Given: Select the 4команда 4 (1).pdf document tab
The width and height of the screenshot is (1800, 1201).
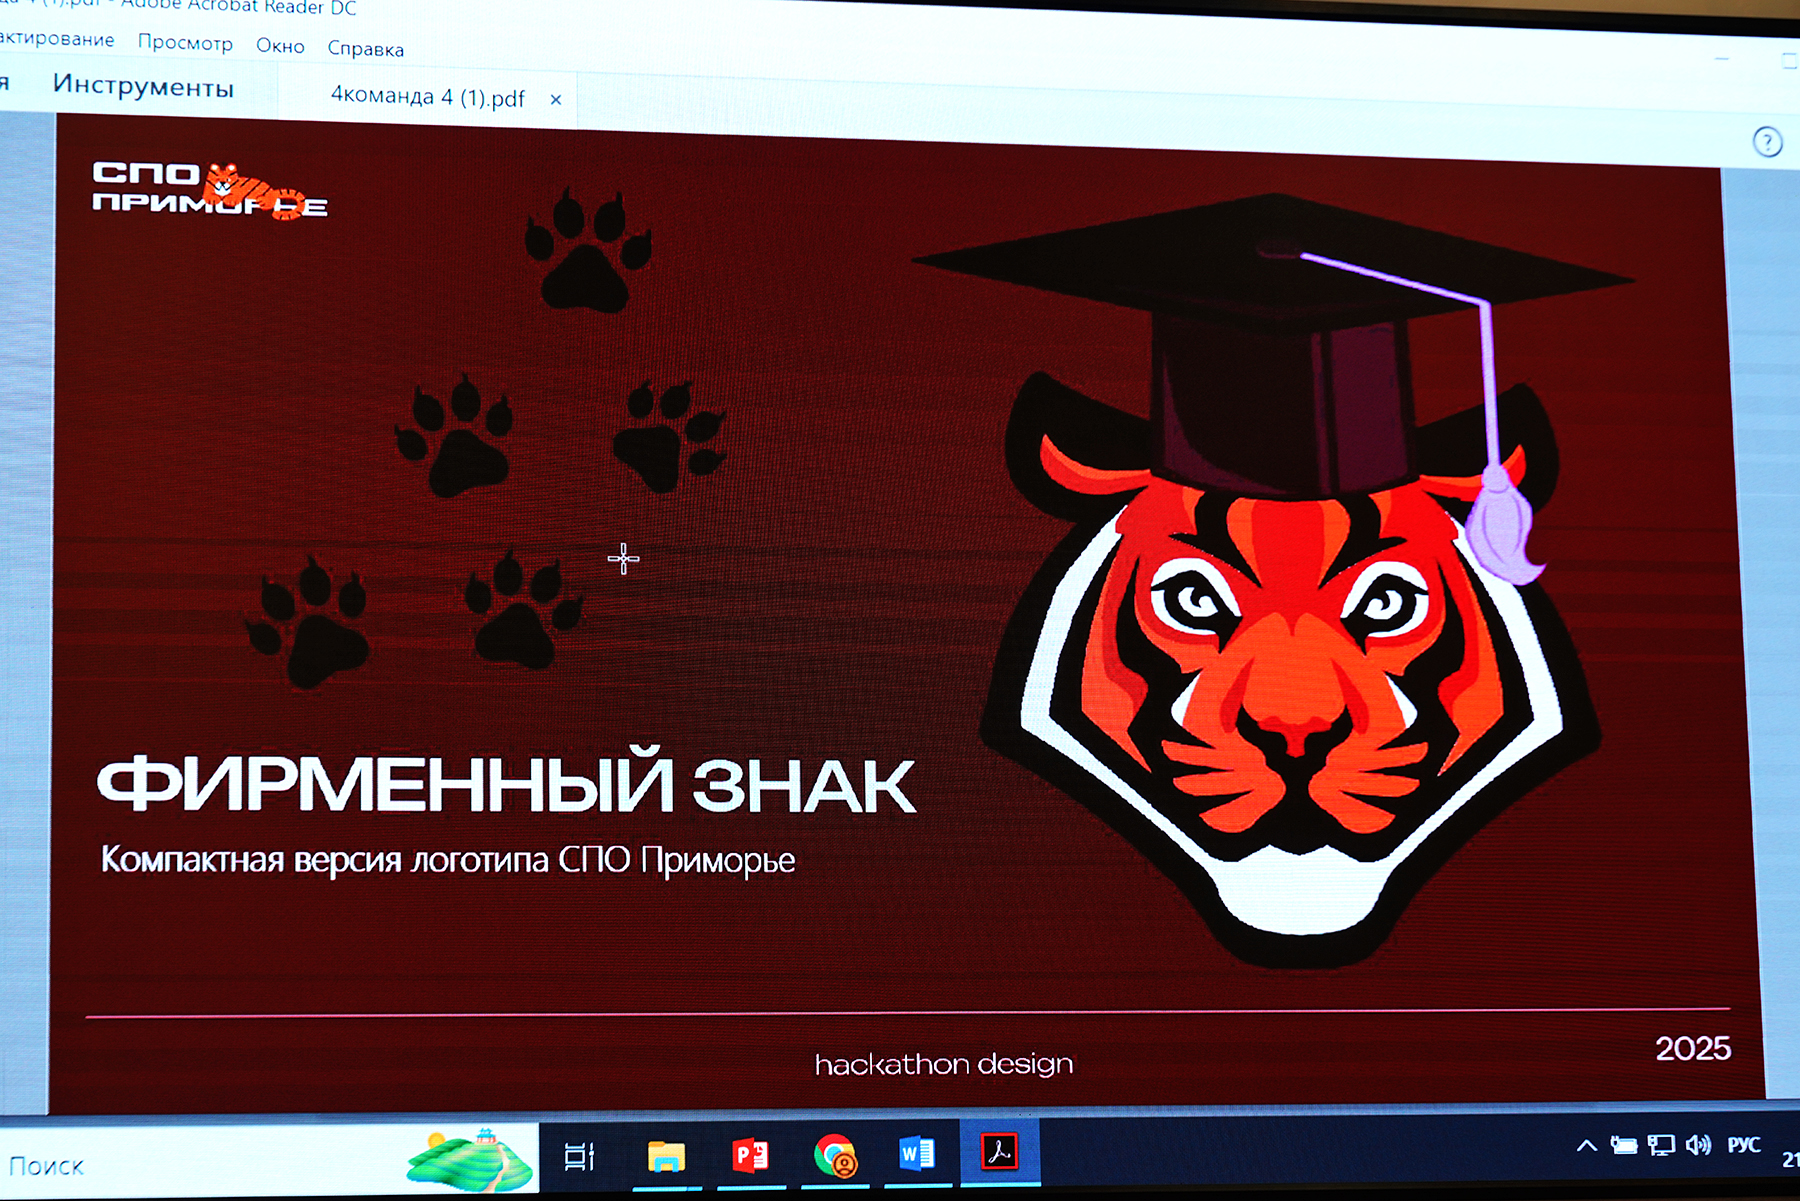Looking at the screenshot, I should (x=427, y=97).
